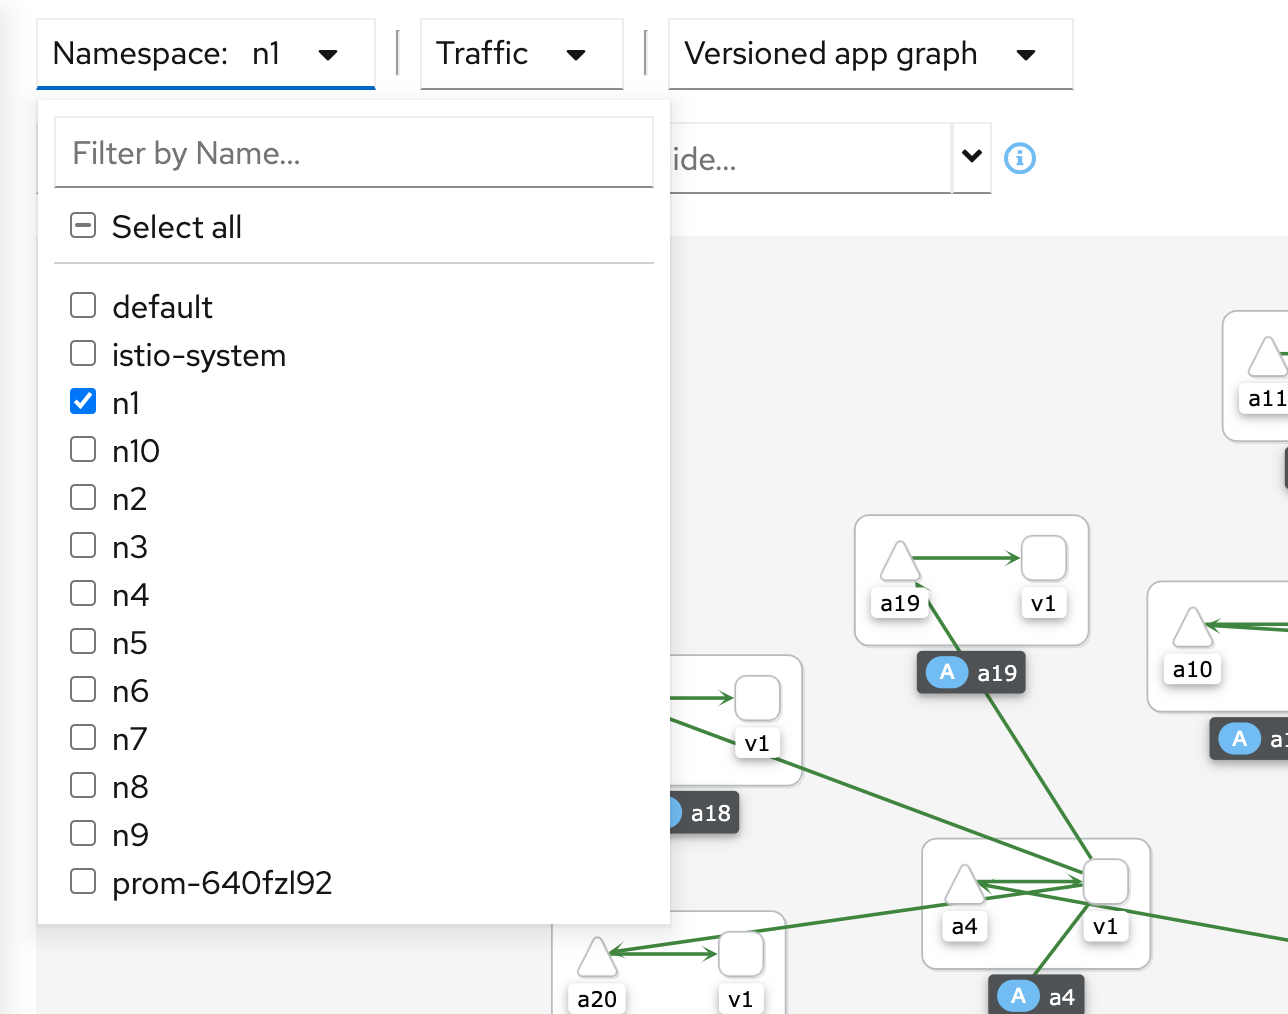Check the n10 namespace checkbox
Viewport: 1288px width, 1014px height.
(x=83, y=449)
